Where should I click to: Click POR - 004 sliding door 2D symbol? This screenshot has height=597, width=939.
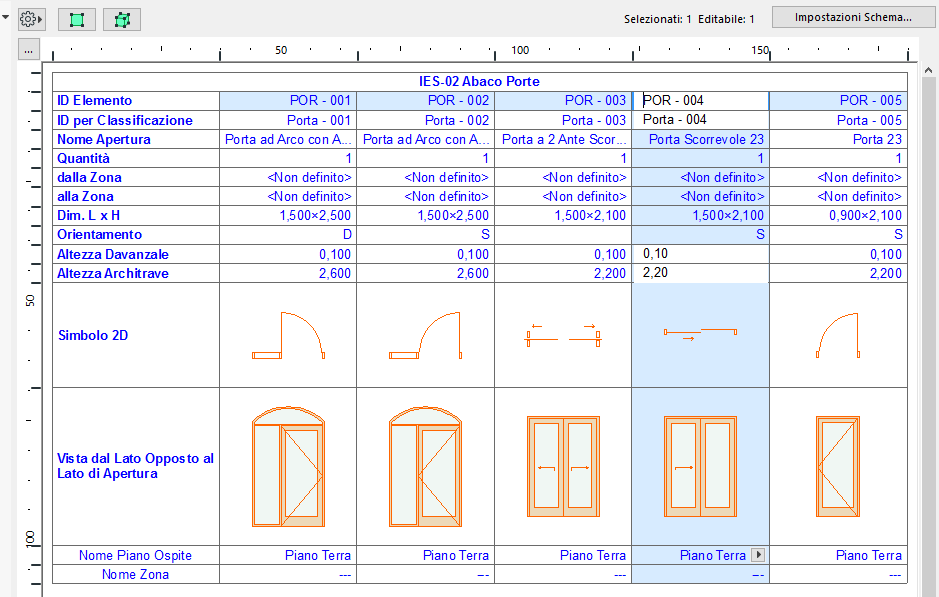(701, 334)
